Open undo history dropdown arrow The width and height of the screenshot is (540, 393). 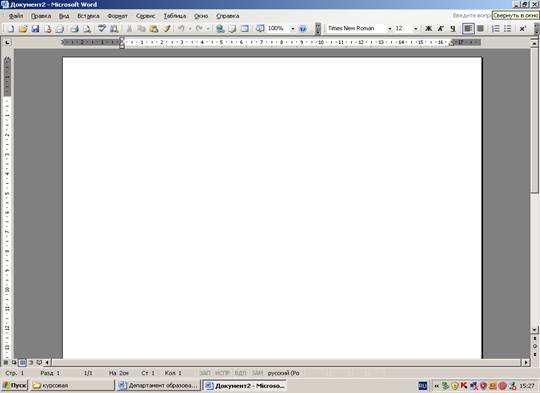[189, 29]
